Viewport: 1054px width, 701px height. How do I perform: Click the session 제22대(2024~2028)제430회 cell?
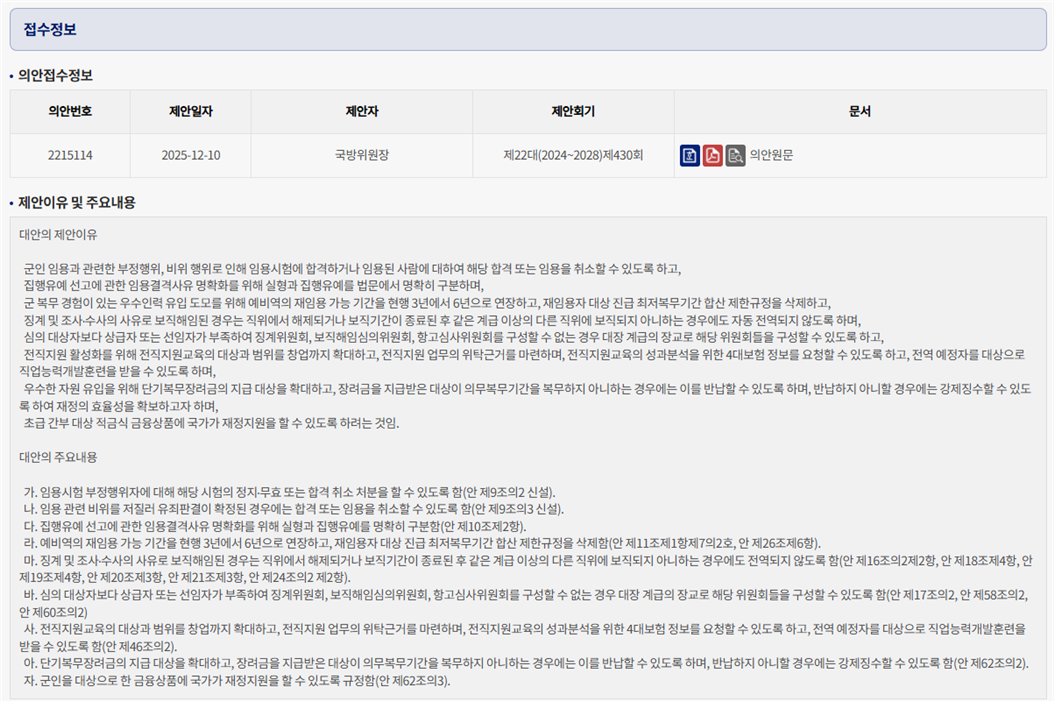point(573,155)
